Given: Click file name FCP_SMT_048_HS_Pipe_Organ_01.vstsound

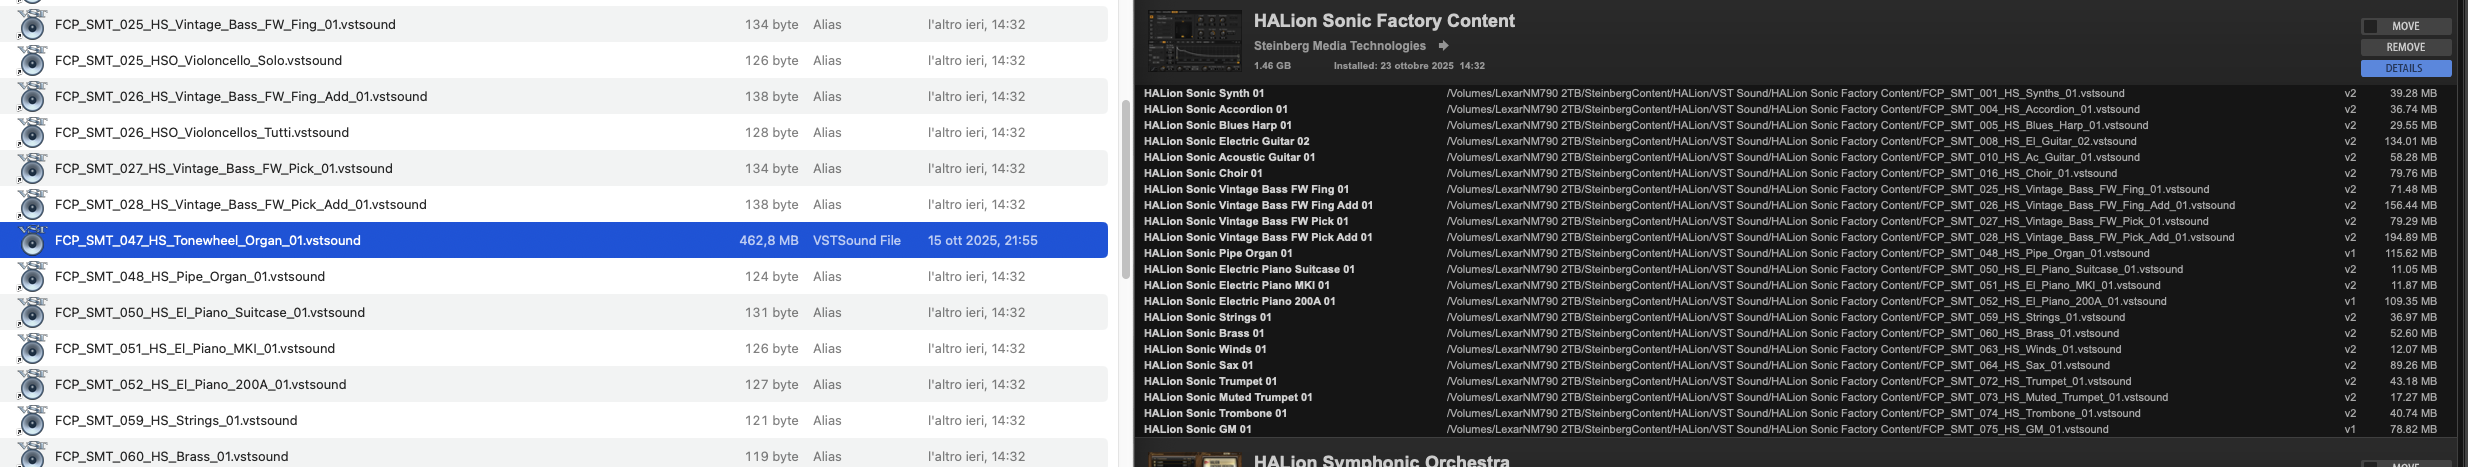Looking at the screenshot, I should [x=190, y=276].
